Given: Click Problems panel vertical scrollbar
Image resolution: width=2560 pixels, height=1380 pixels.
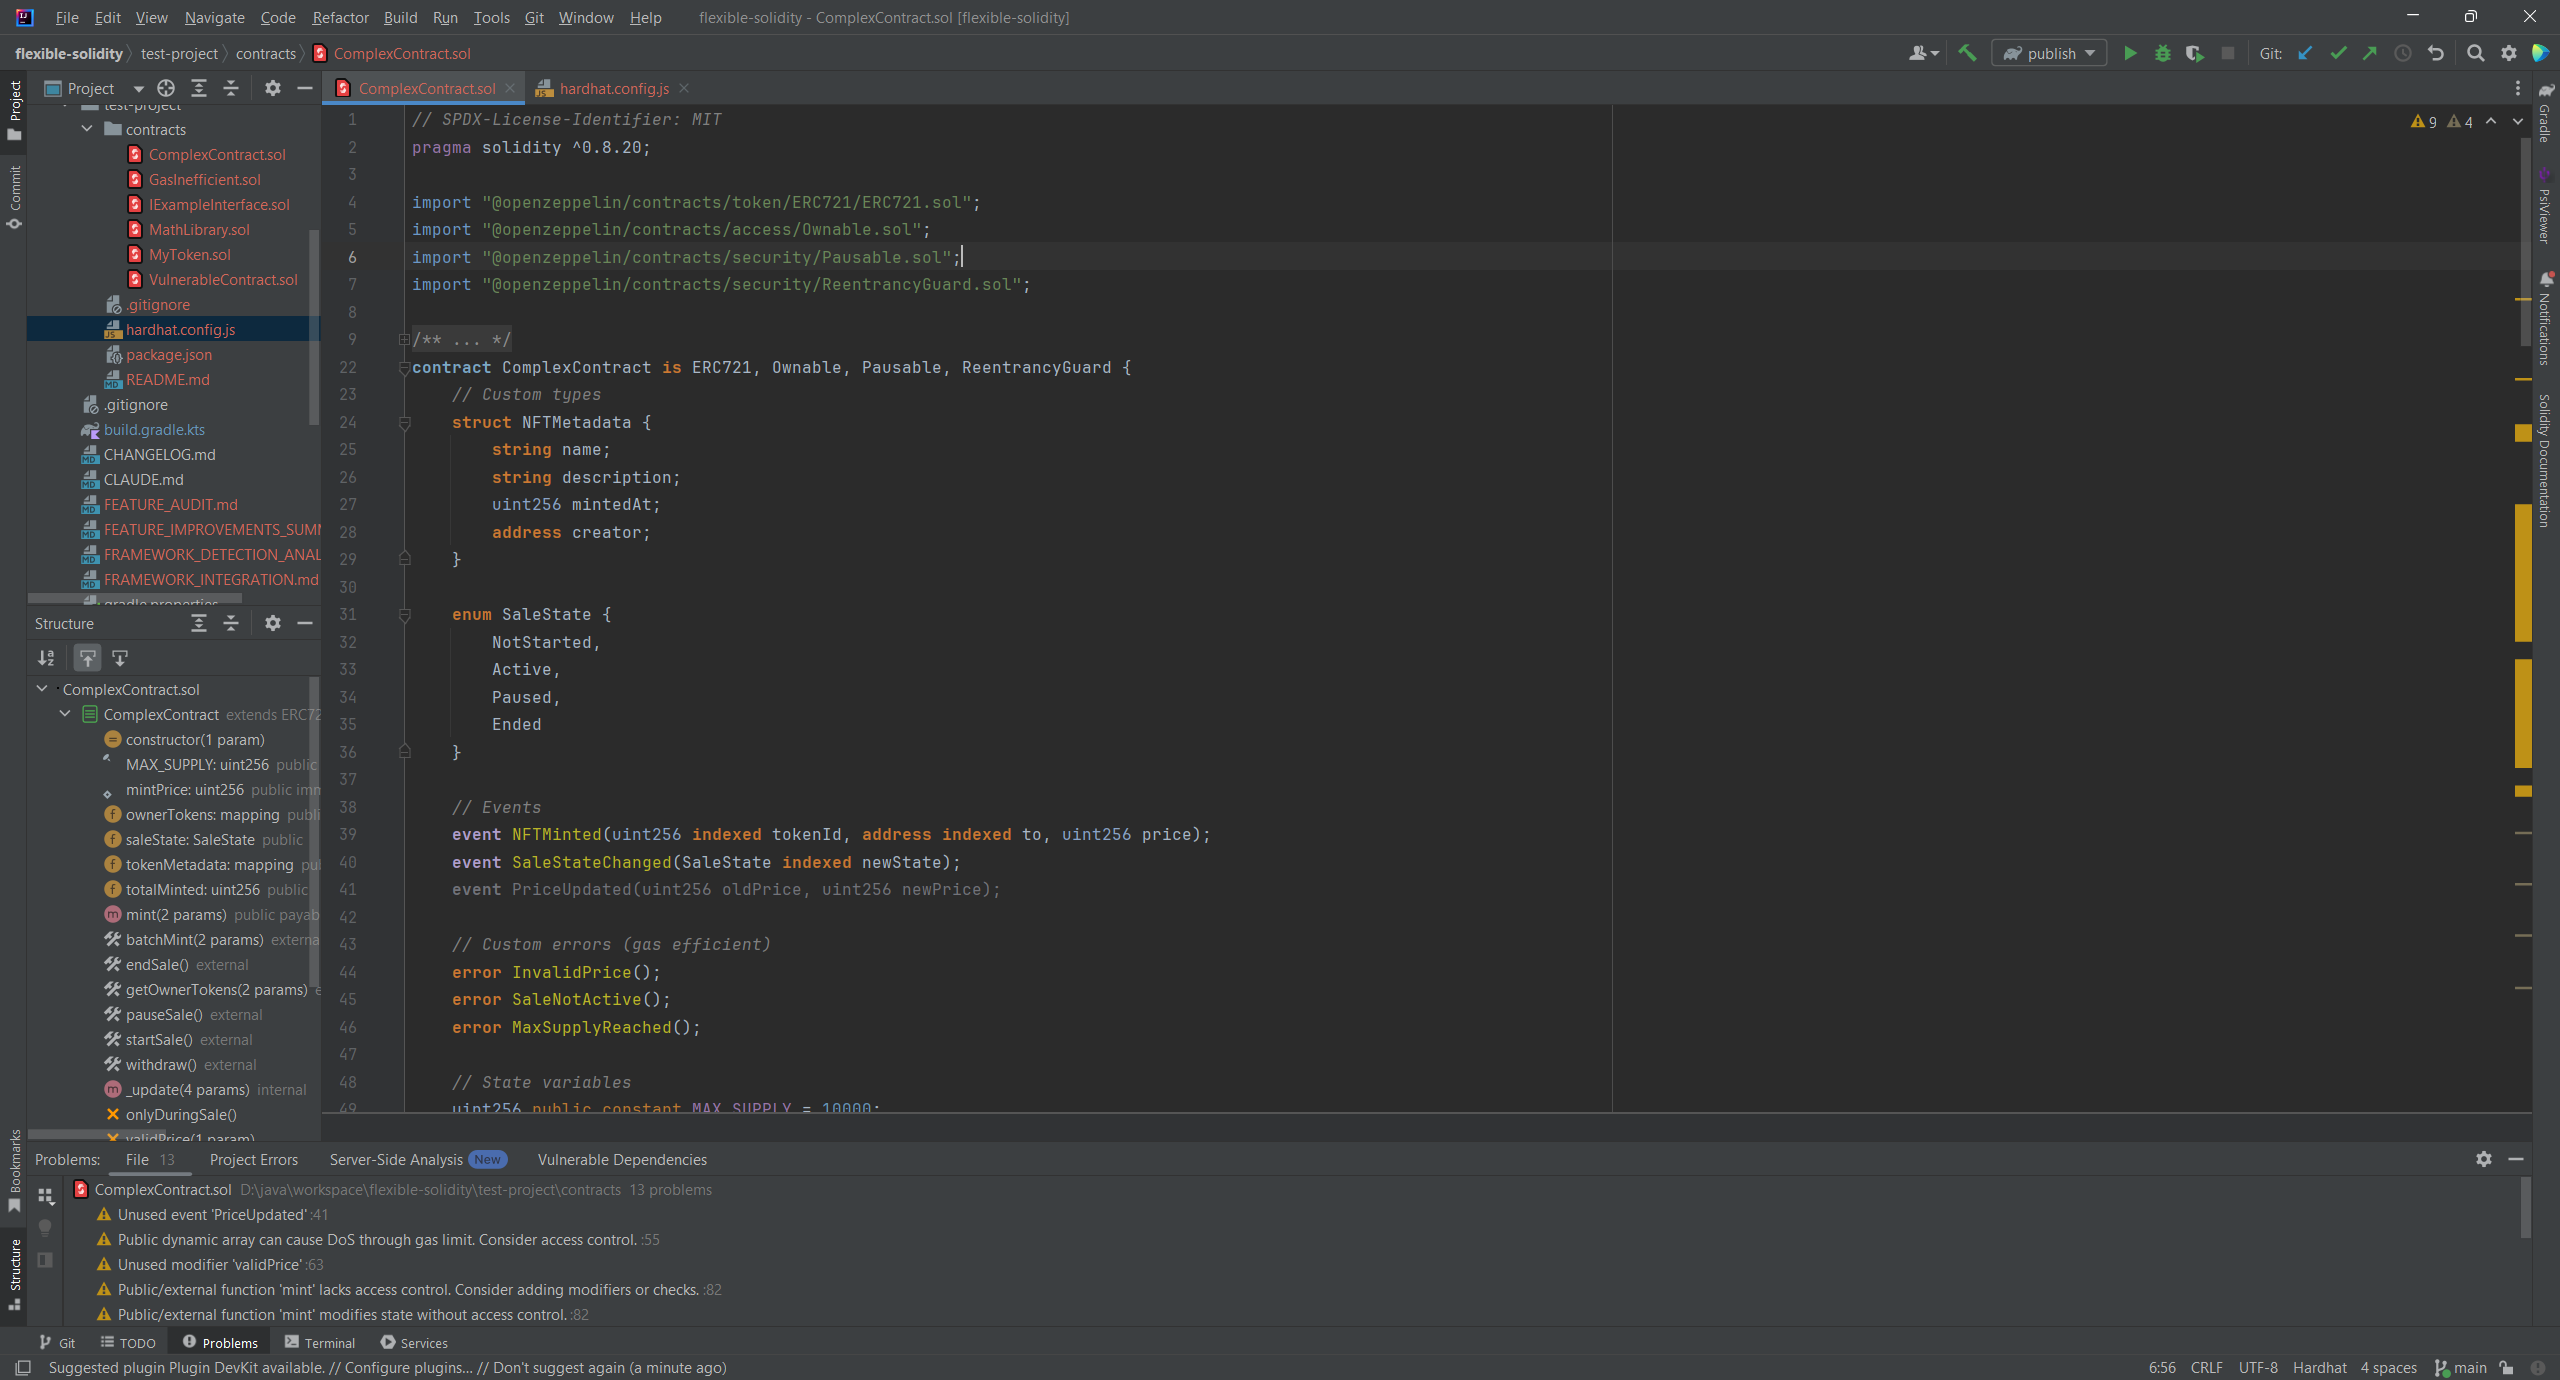Looking at the screenshot, I should (2524, 1208).
